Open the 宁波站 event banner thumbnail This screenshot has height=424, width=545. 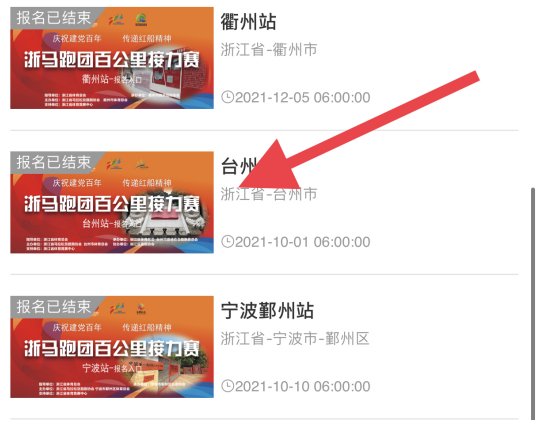tap(112, 347)
